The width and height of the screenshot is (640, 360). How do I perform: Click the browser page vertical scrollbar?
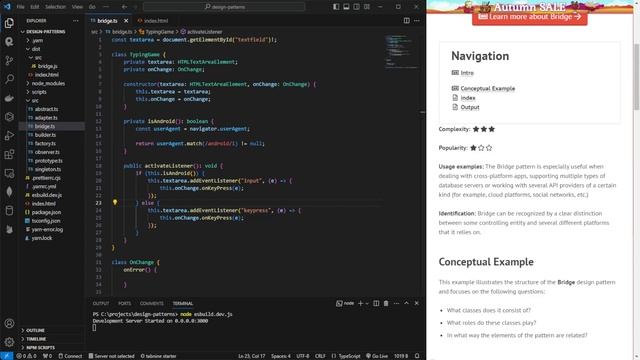636,76
